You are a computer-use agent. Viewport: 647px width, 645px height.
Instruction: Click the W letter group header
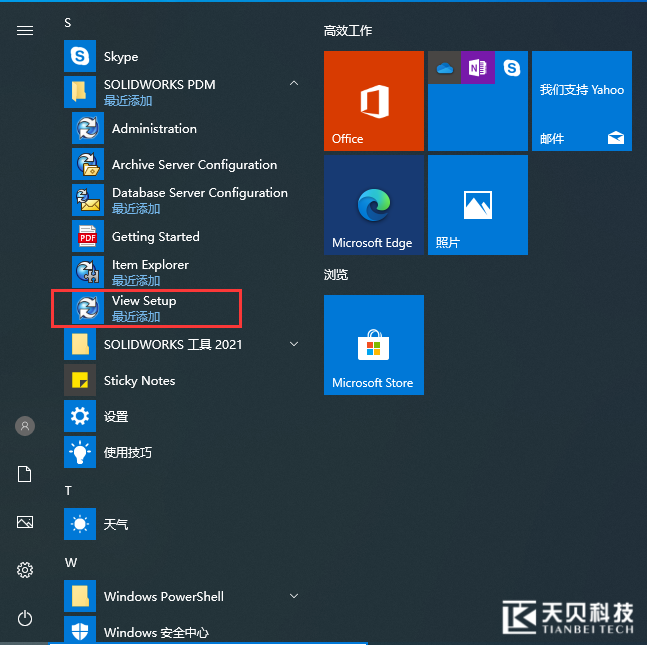71,562
